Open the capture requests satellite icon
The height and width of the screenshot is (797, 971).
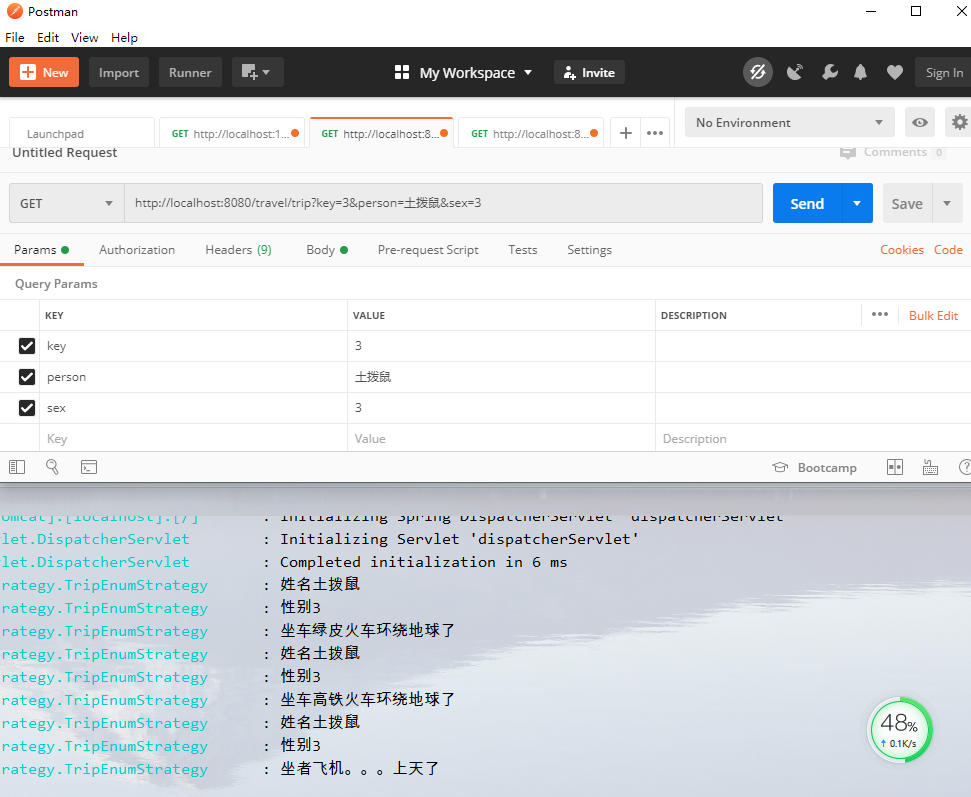[795, 72]
